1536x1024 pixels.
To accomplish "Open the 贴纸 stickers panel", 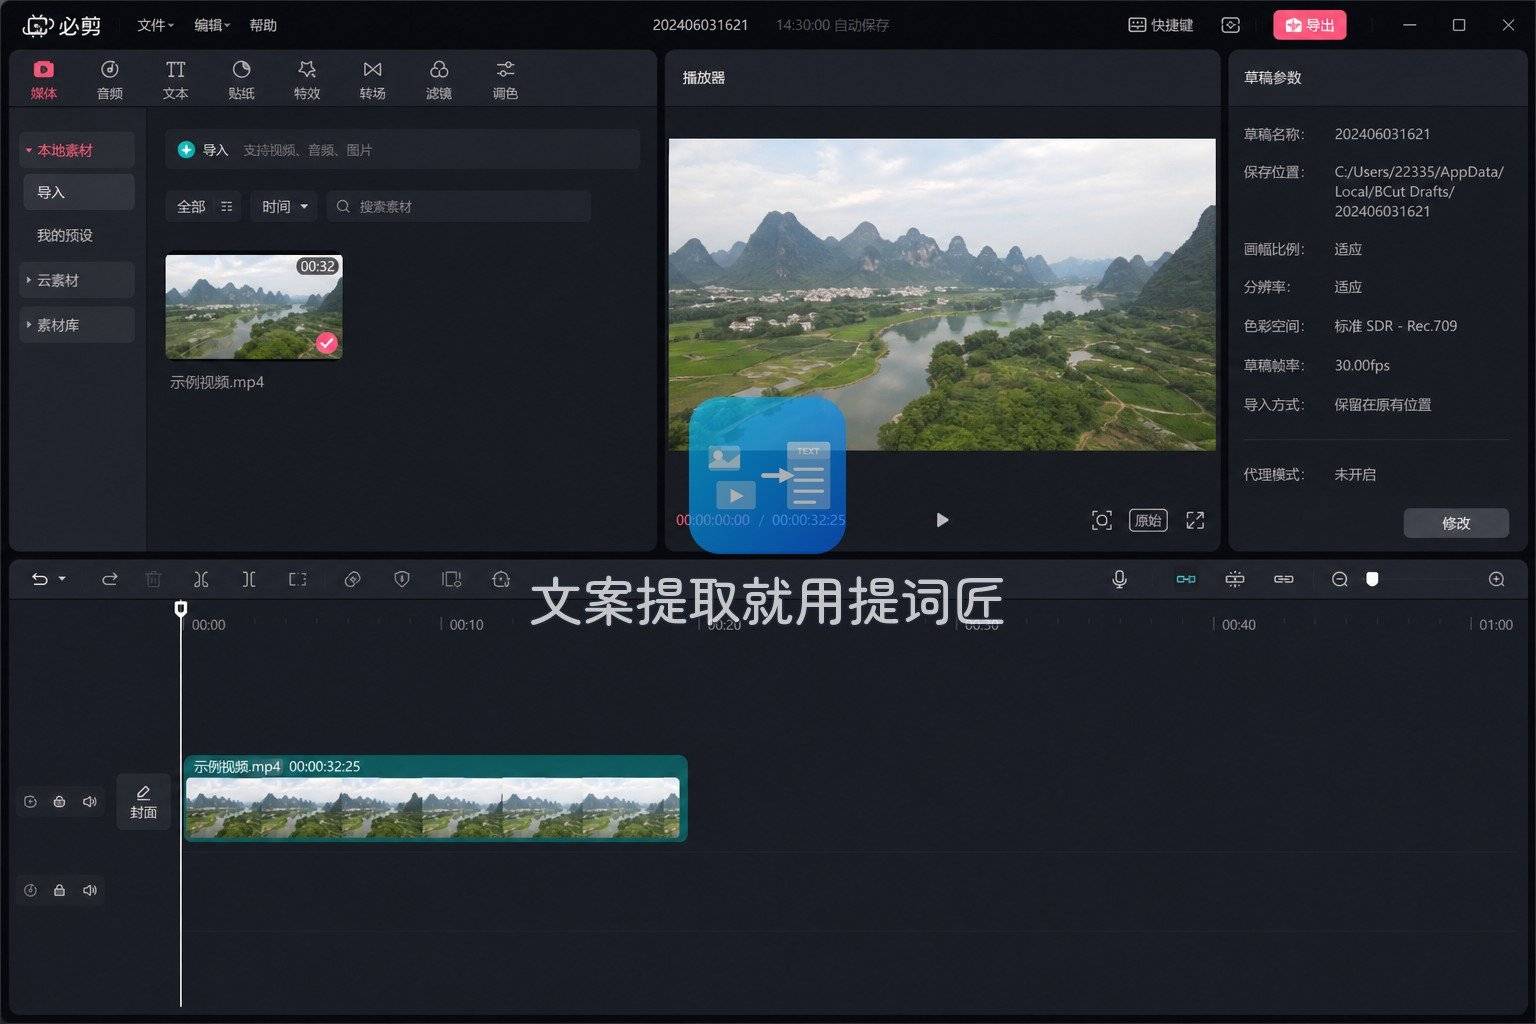I will tap(241, 80).
